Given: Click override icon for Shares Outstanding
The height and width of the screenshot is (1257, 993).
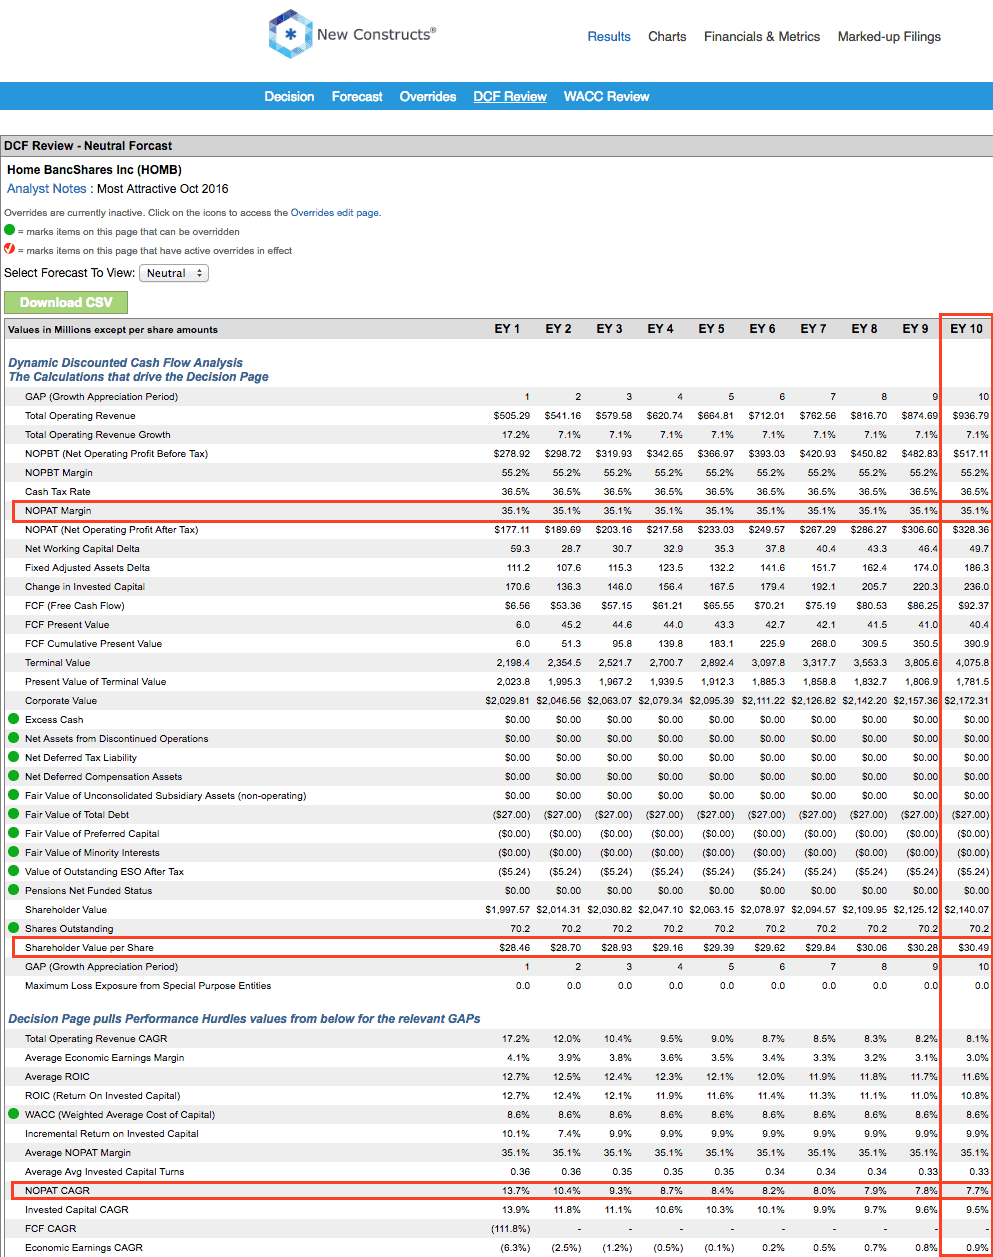Looking at the screenshot, I should [14, 928].
